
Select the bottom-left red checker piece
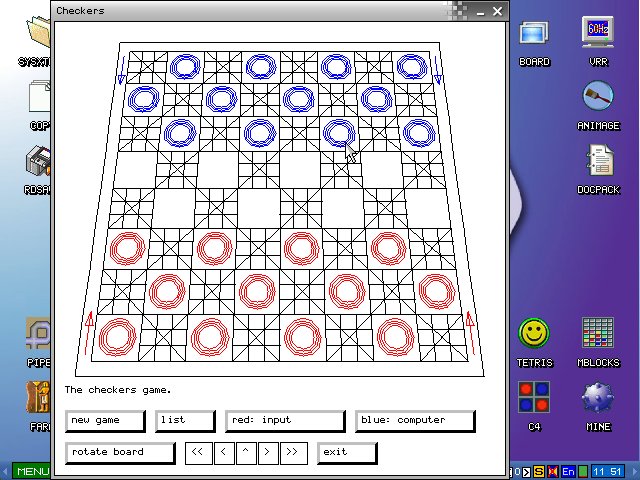pyautogui.click(x=117, y=337)
